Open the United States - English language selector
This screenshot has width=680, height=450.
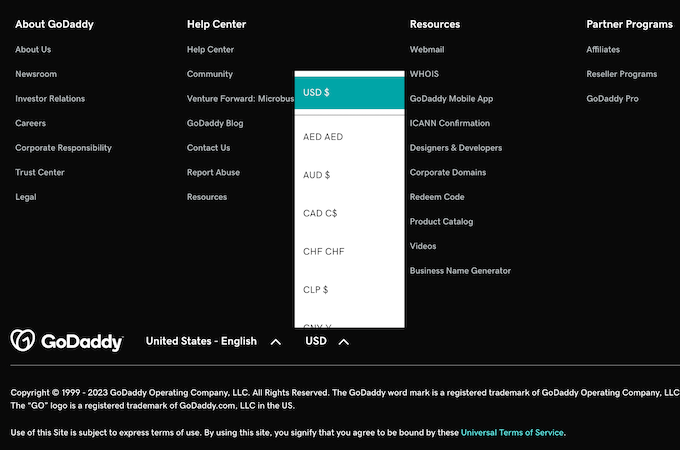click(213, 342)
